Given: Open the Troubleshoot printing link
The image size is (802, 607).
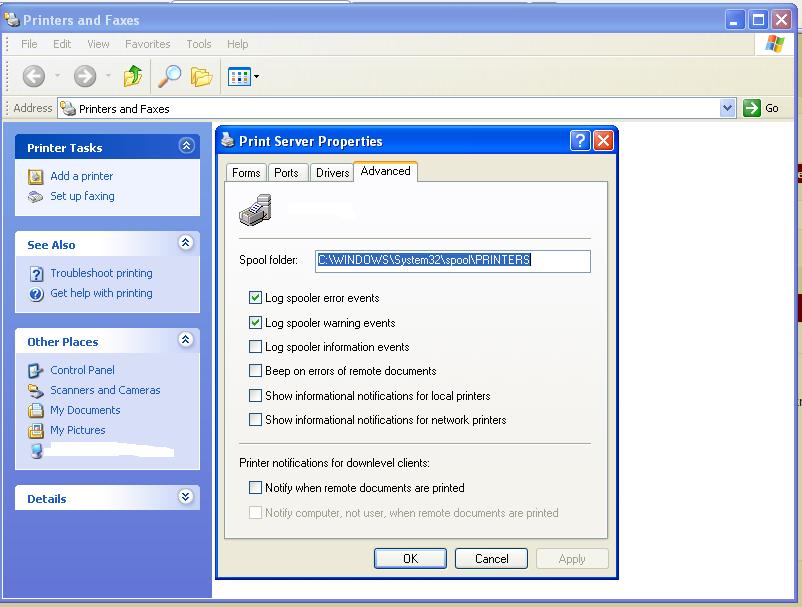Looking at the screenshot, I should tap(101, 273).
